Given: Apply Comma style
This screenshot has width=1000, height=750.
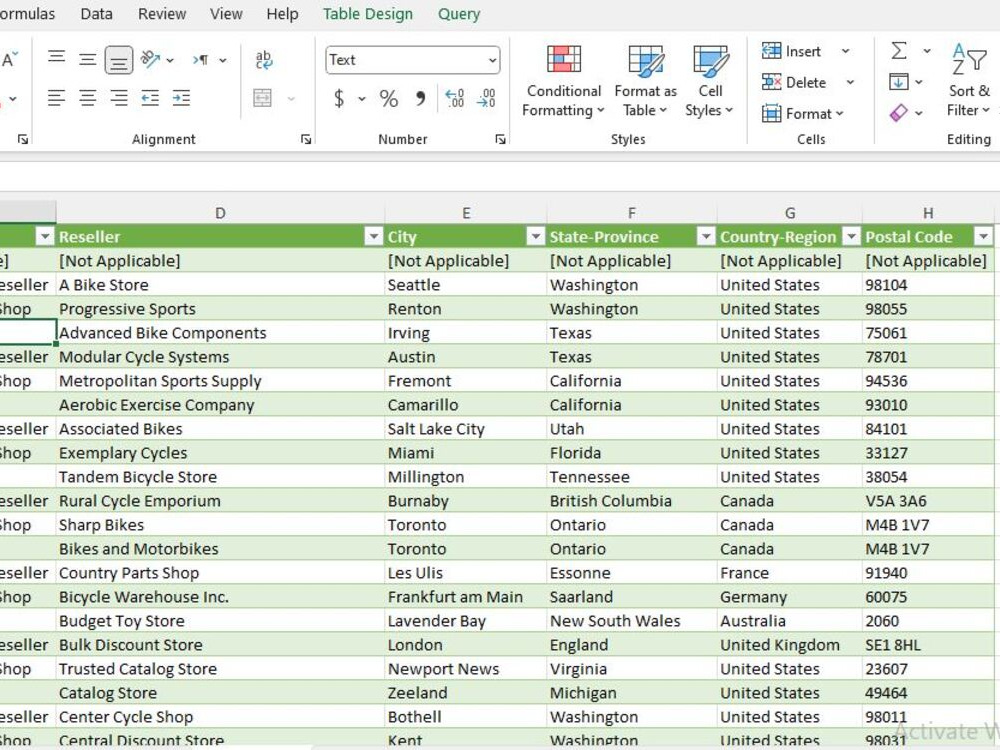Looking at the screenshot, I should [420, 98].
